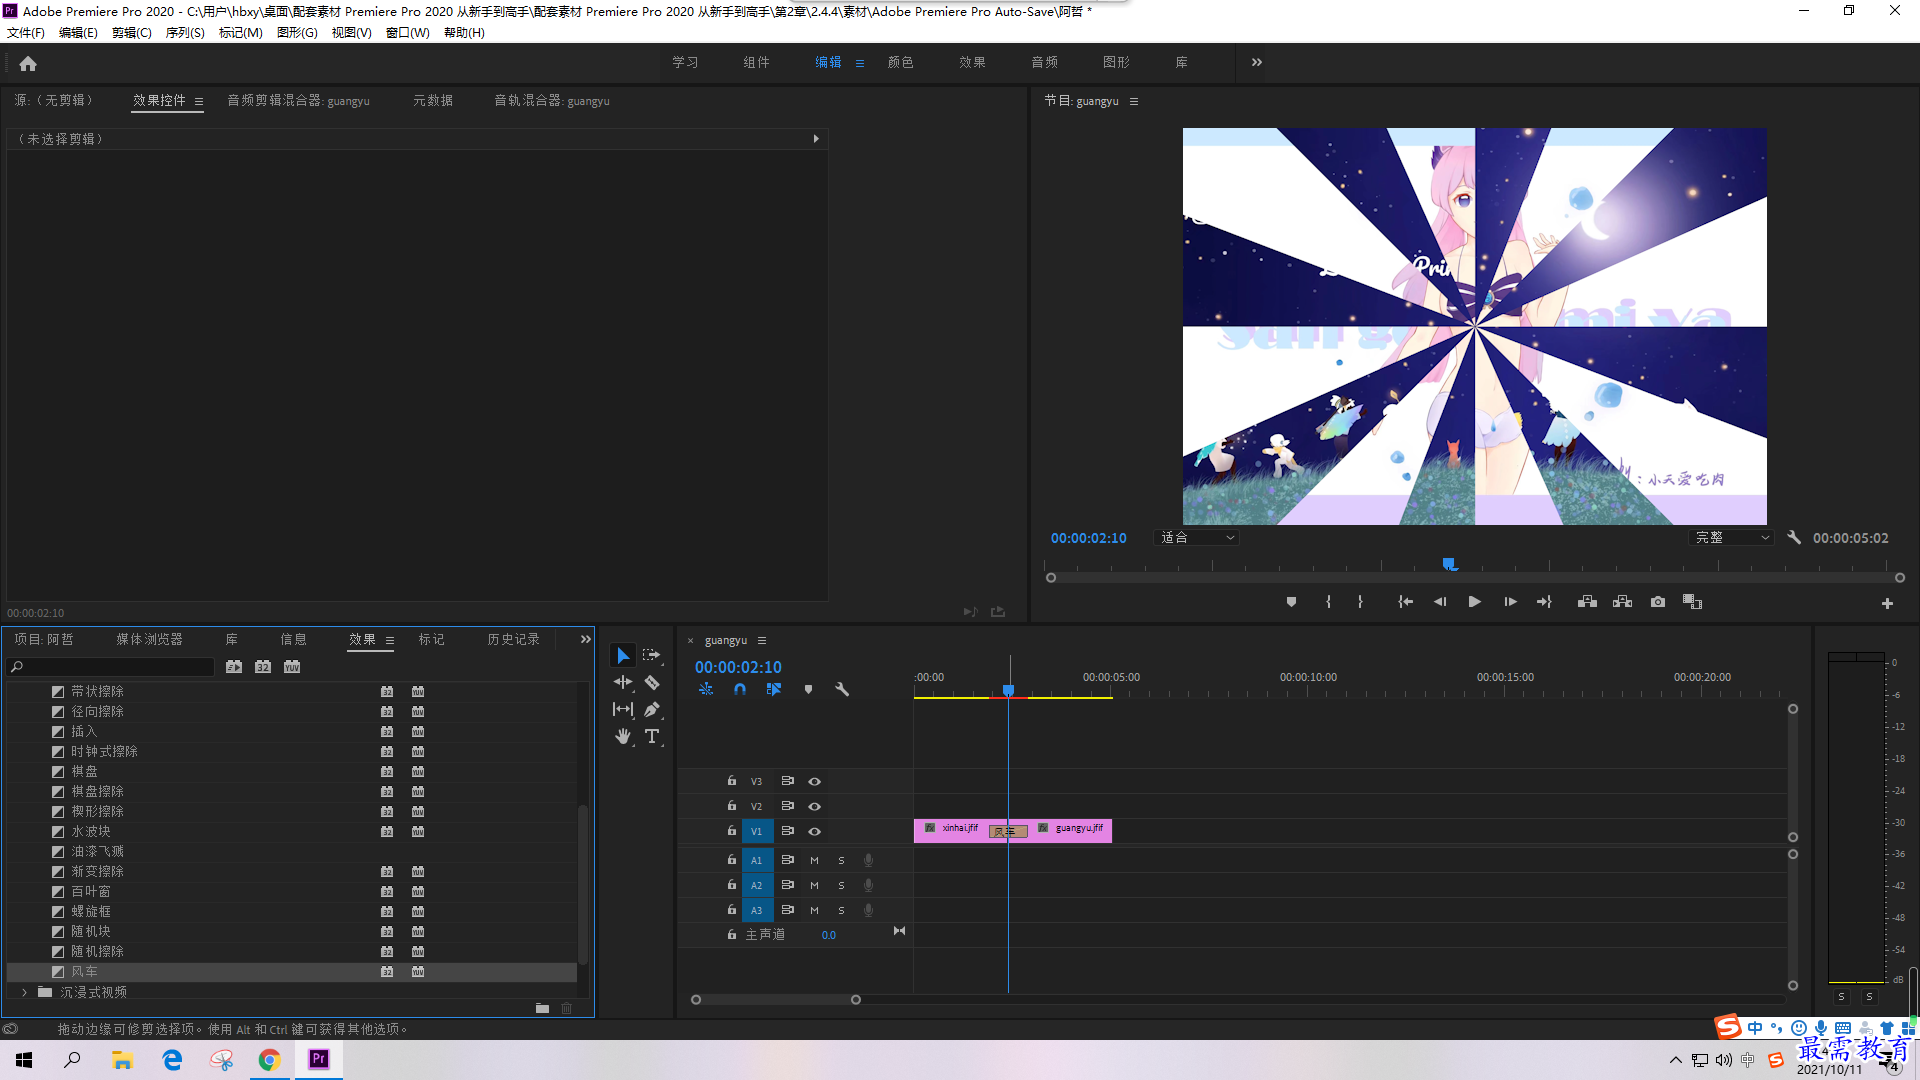The image size is (1920, 1080).
Task: Mark In in program monitor
Action: tap(1328, 602)
